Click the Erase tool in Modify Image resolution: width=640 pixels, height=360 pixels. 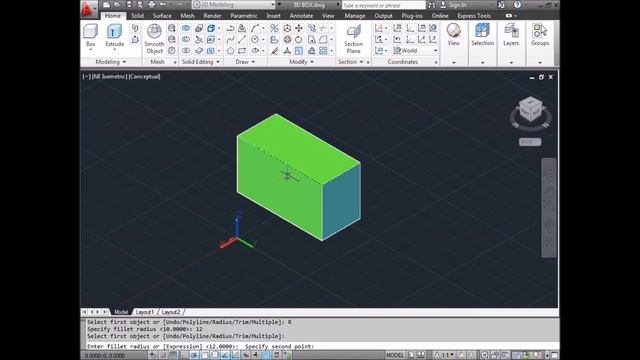pos(274,51)
